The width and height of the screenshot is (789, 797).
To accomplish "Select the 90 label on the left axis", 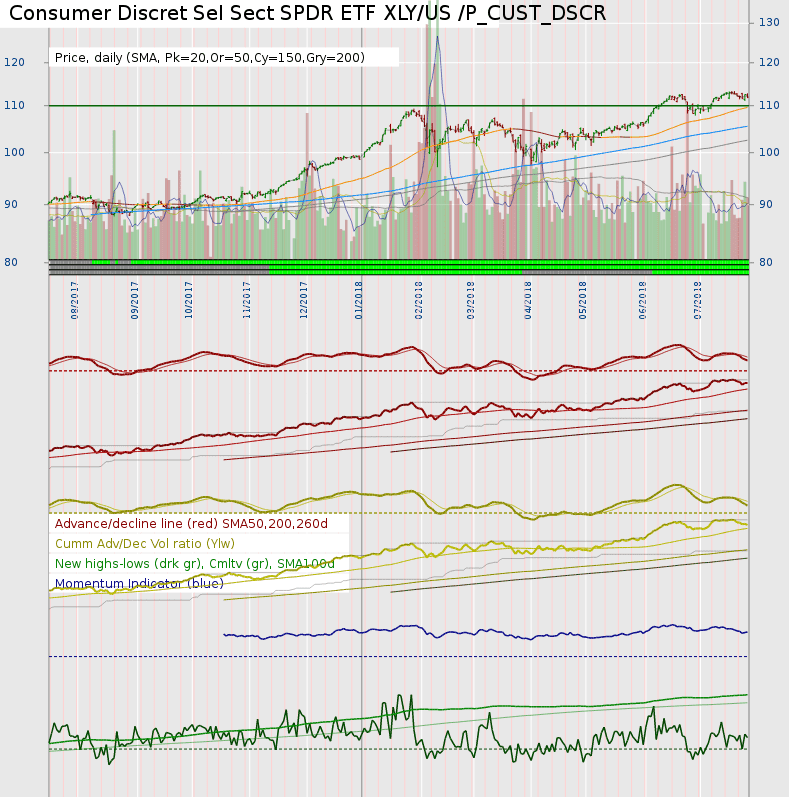I will tap(11, 204).
